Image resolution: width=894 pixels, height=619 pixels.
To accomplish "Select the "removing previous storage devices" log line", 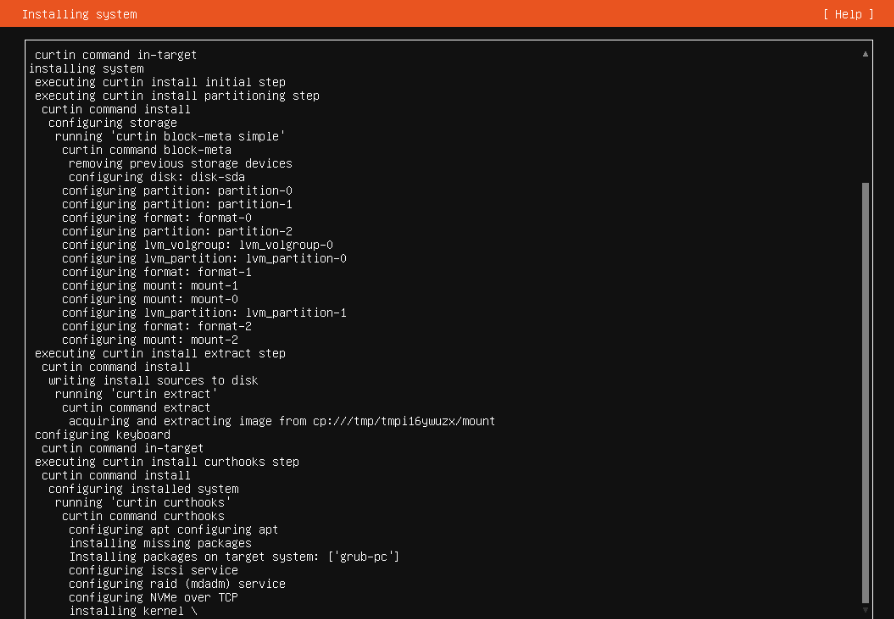I will 180,163.
